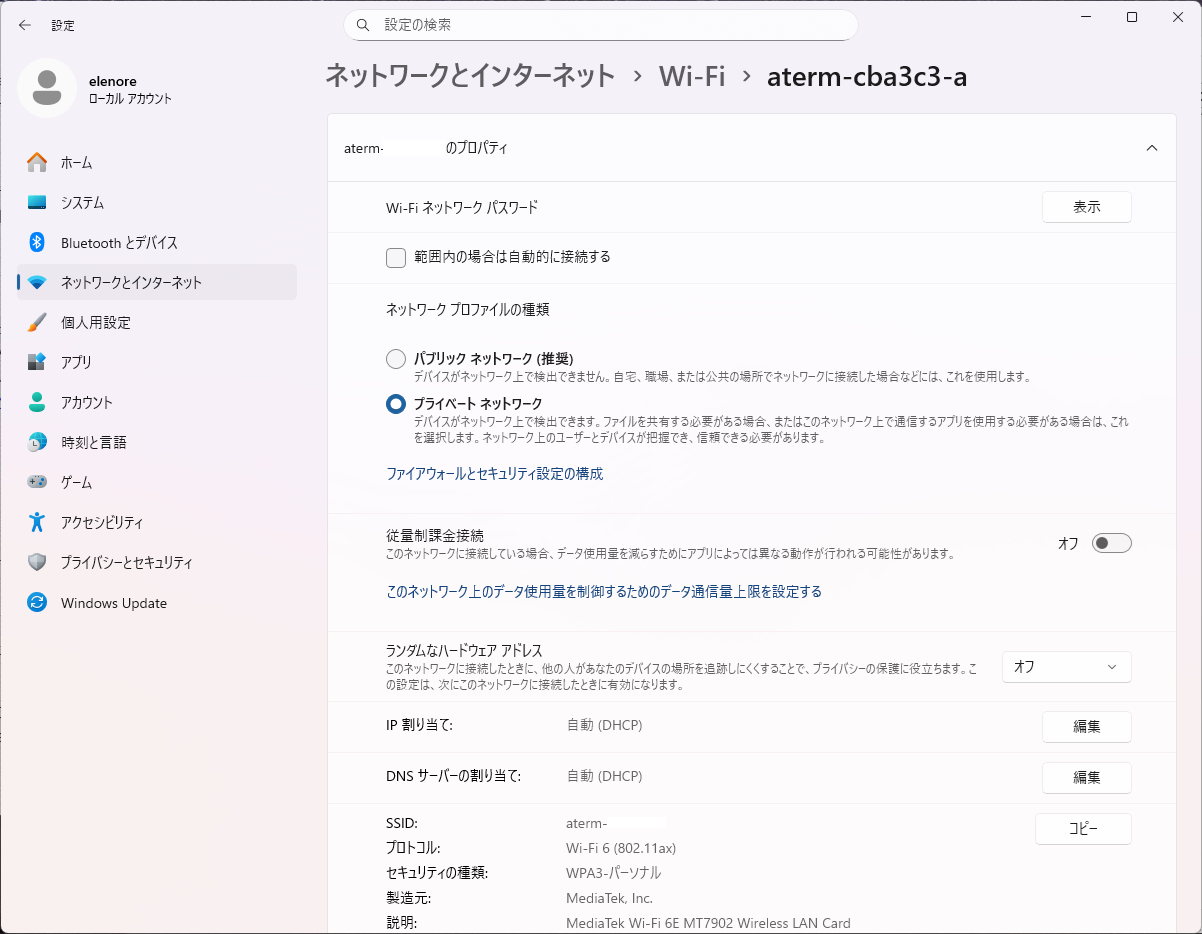Viewport: 1202px width, 934px height.
Task: Open the Apps (アプリ) icon
Action: point(37,362)
